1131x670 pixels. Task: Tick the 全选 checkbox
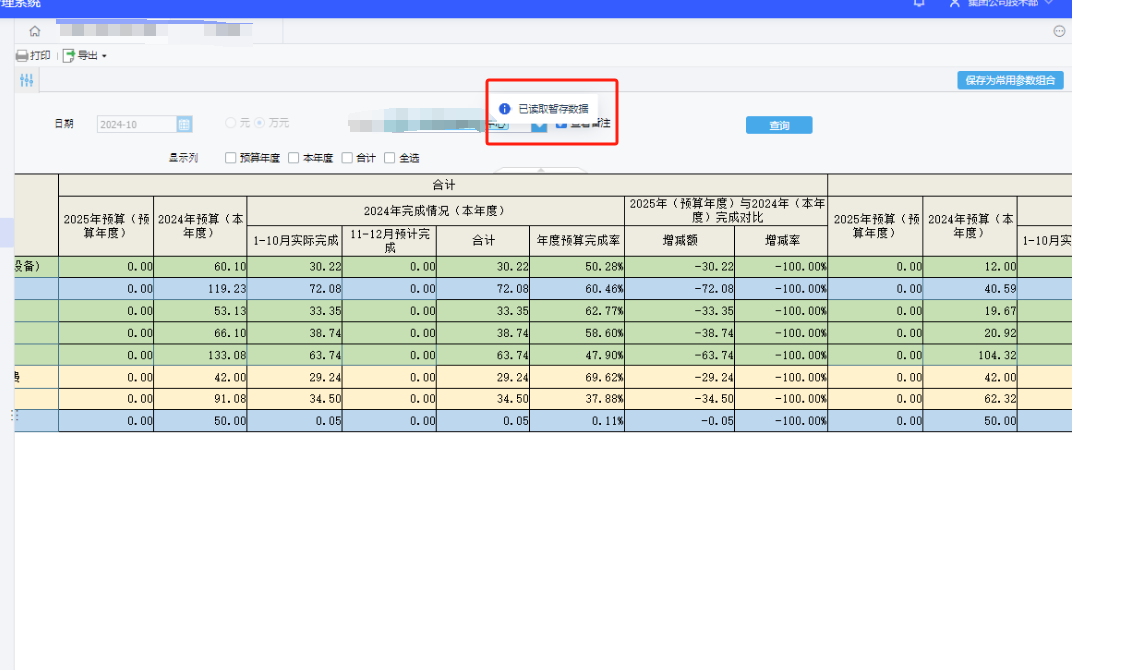pyautogui.click(x=390, y=158)
